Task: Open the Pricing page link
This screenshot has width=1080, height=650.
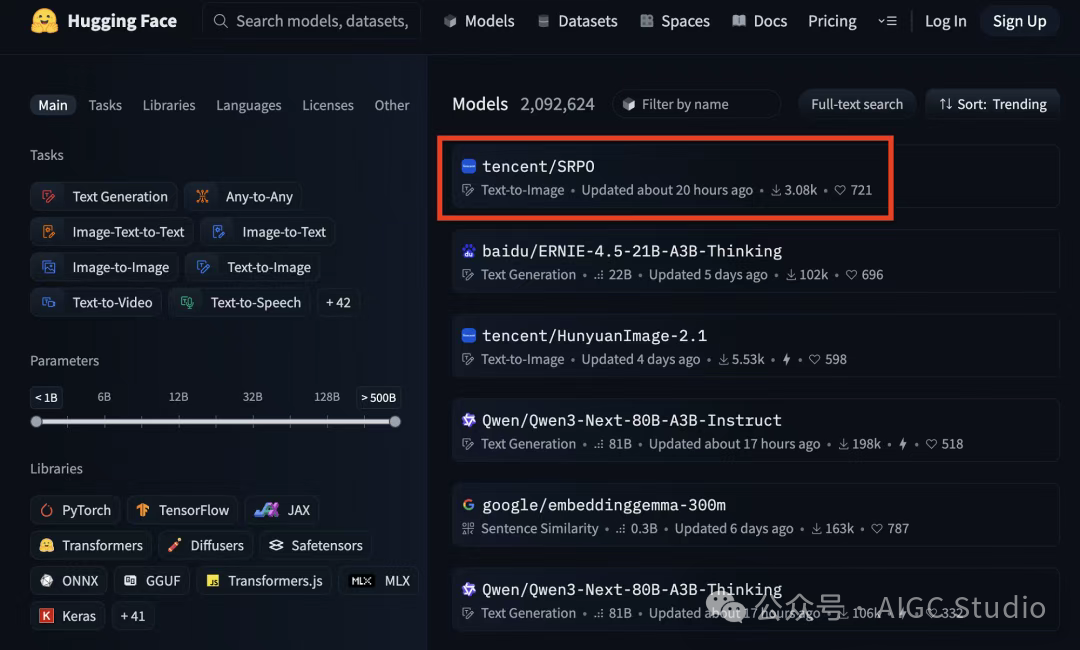Action: click(x=832, y=21)
